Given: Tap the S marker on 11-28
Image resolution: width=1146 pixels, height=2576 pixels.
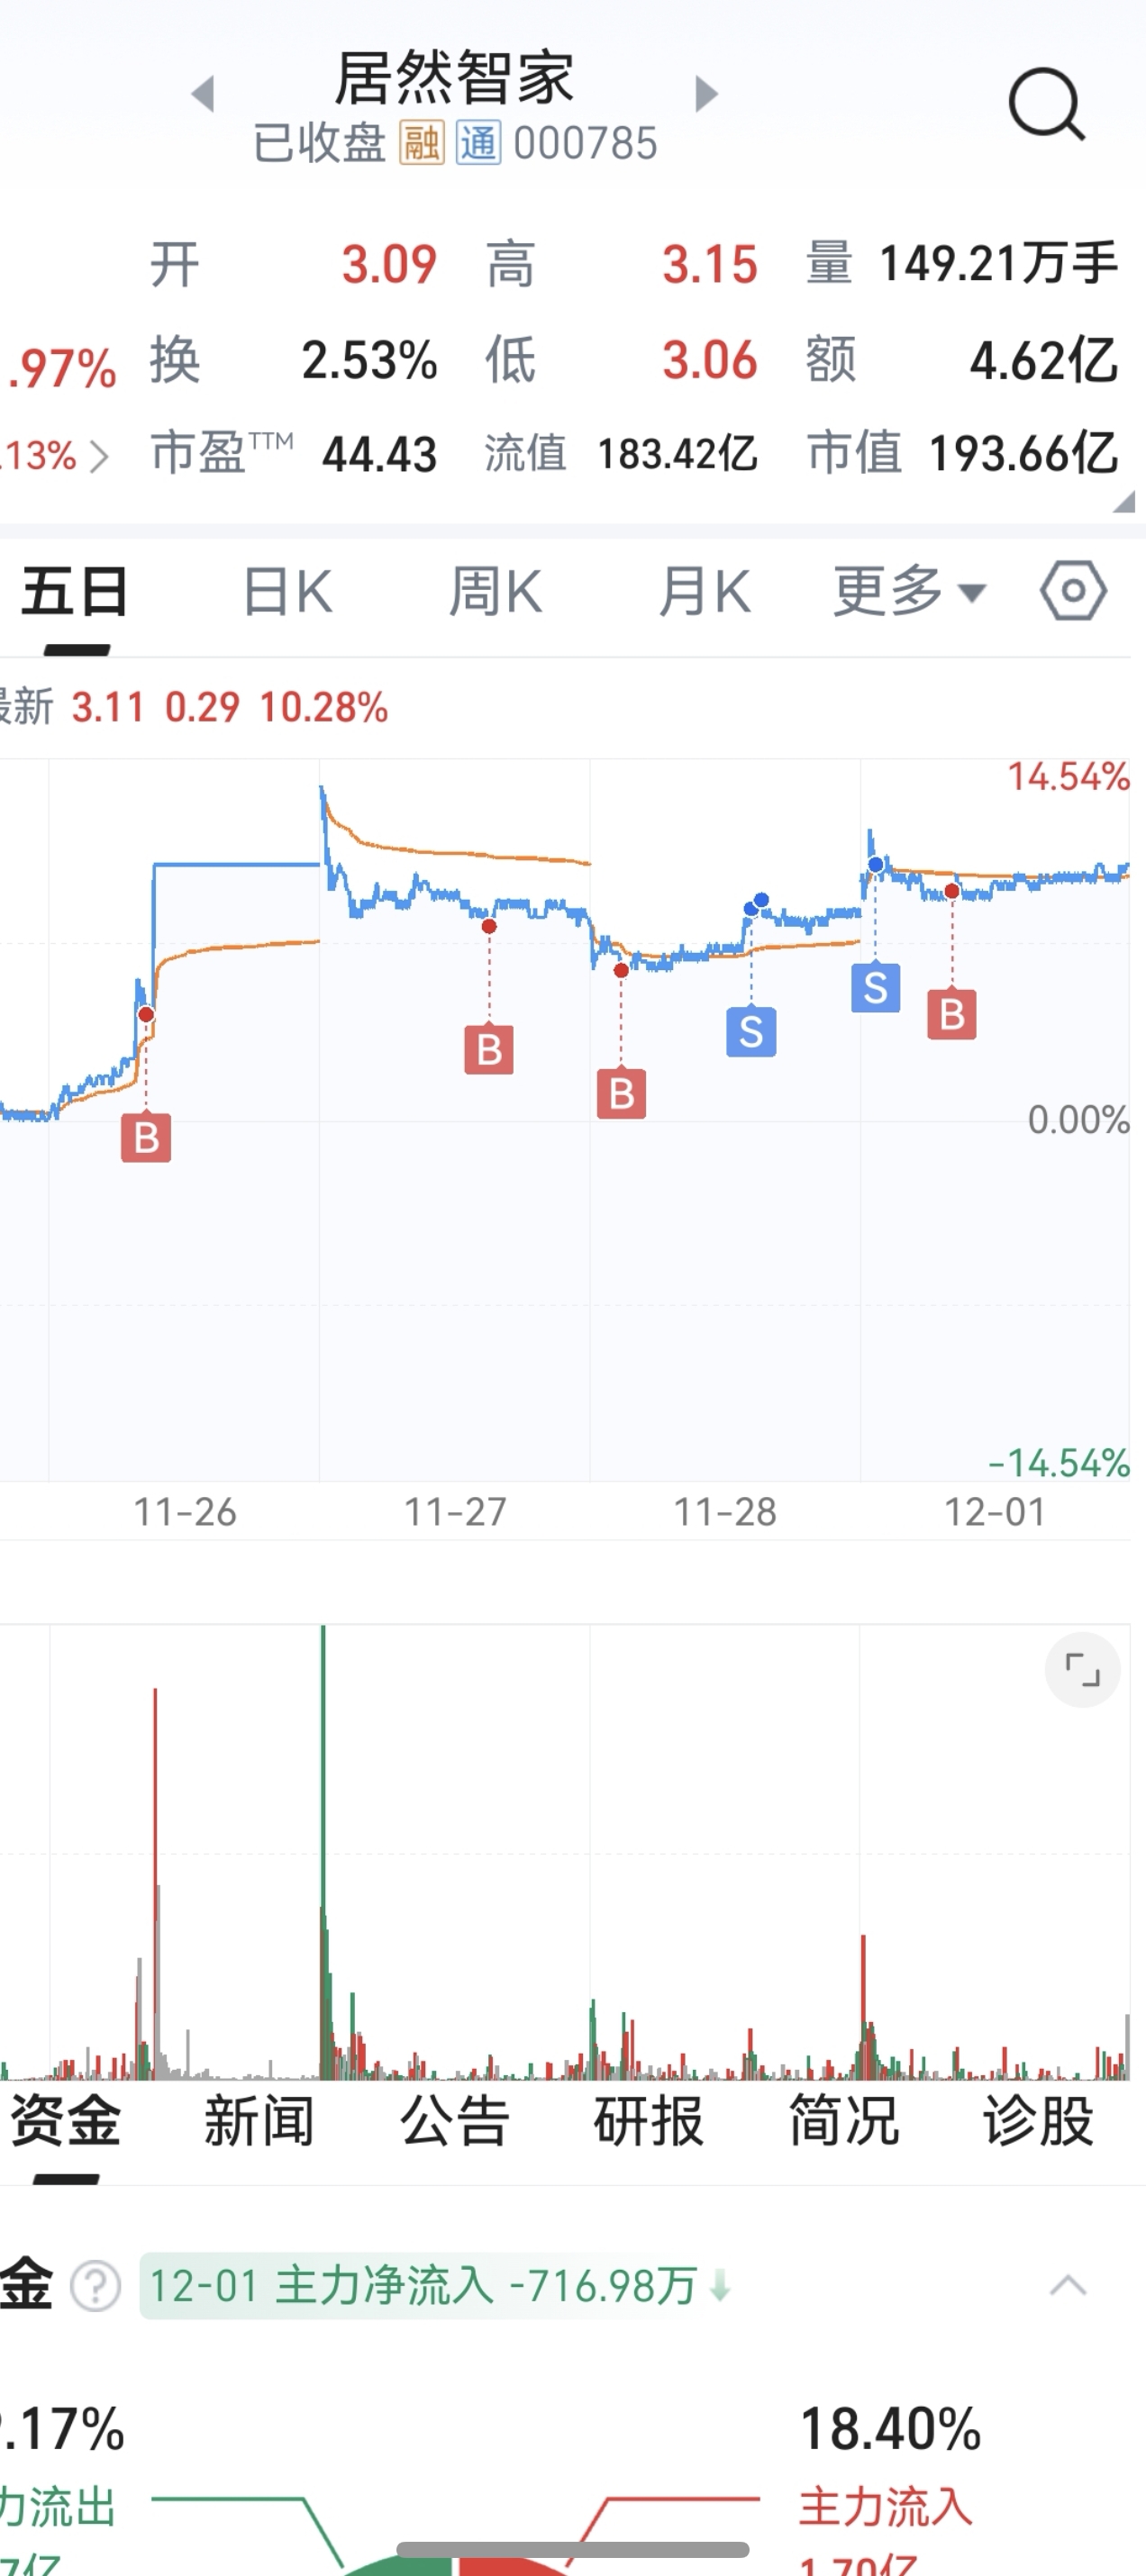Looking at the screenshot, I should click(x=751, y=1032).
